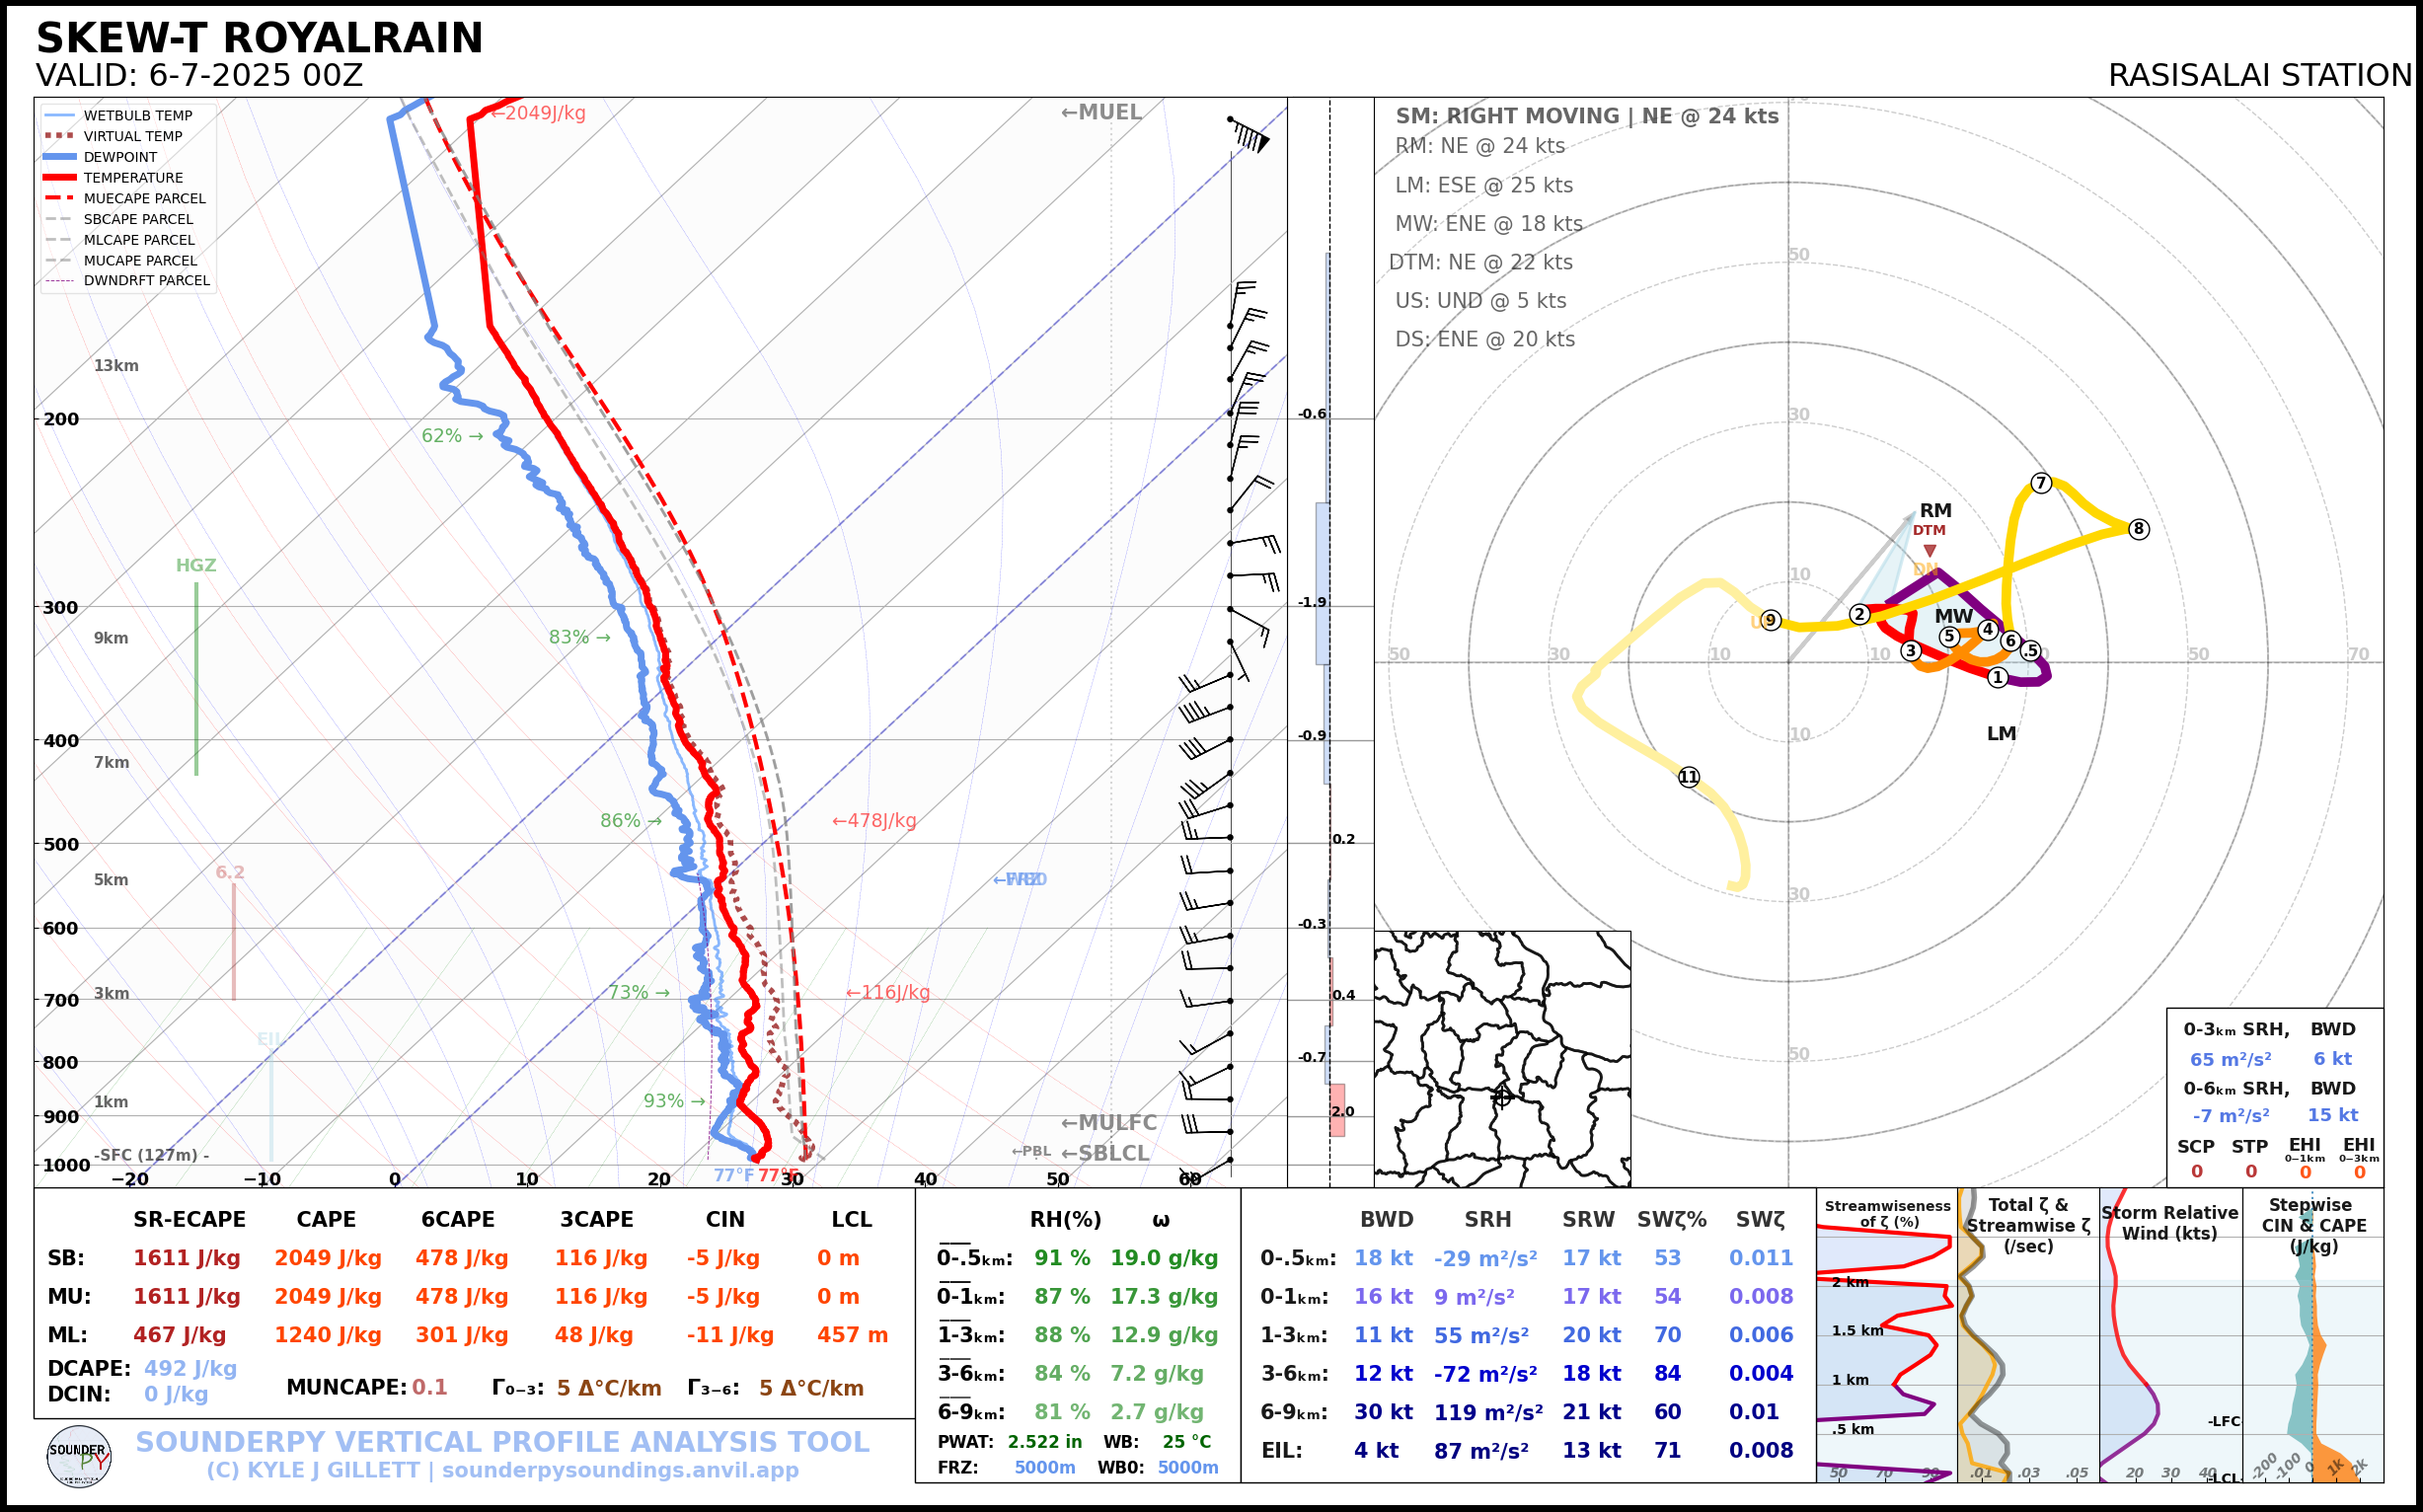
Task: Click hodograph marker number 8
Action: tap(2138, 529)
